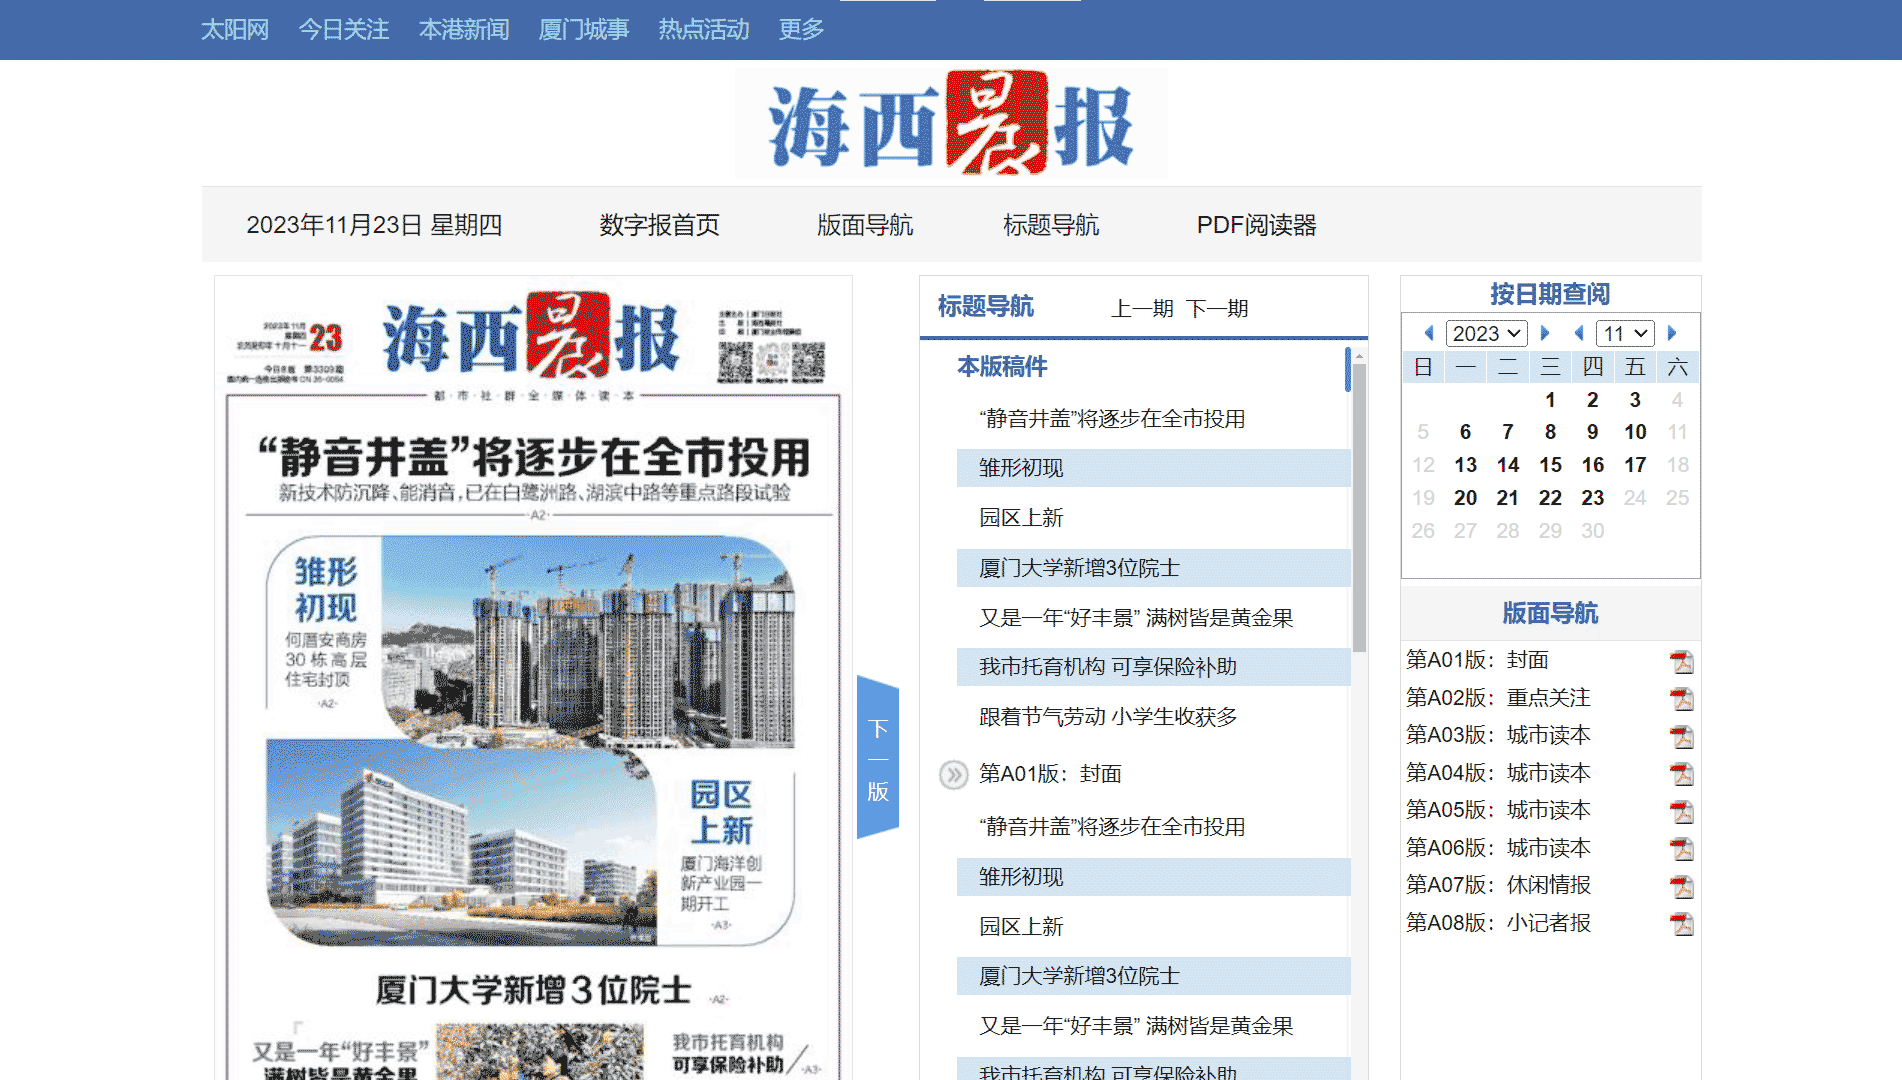
Task: Open first “静音井盖”将逐步在全市投用 article
Action: tap(1112, 419)
